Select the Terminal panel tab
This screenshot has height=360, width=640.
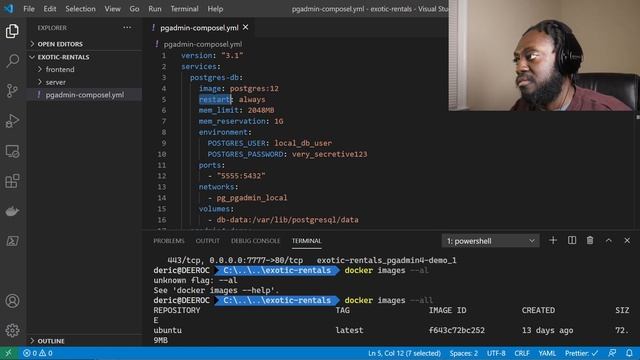click(307, 241)
